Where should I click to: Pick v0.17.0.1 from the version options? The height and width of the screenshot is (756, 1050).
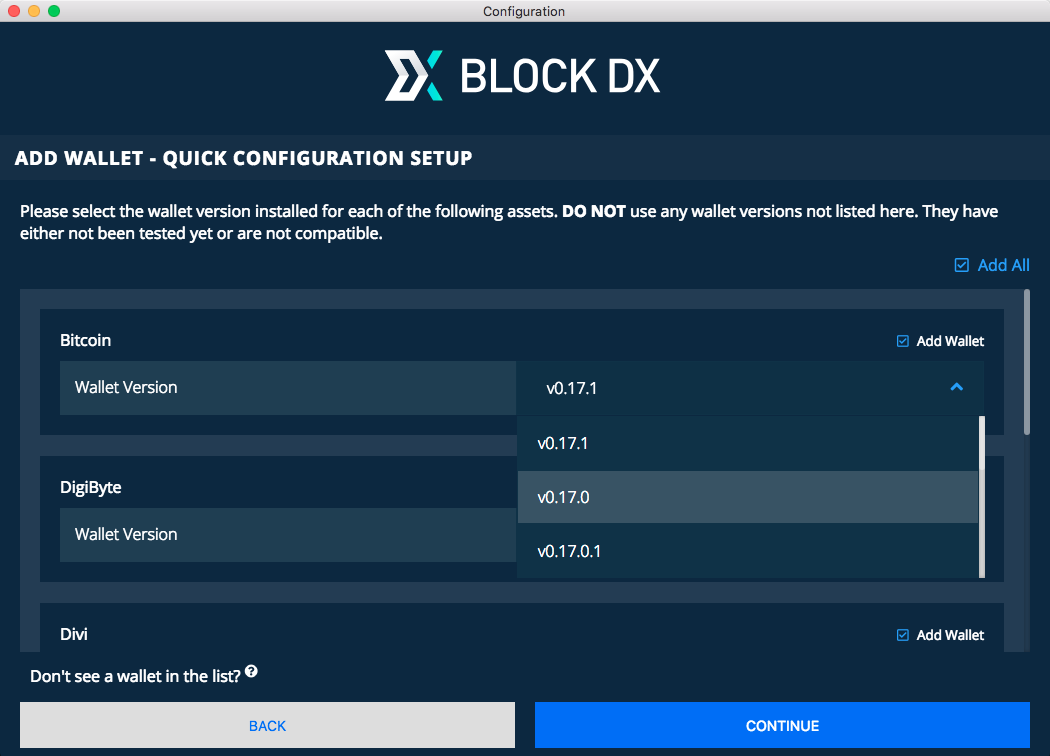point(747,551)
